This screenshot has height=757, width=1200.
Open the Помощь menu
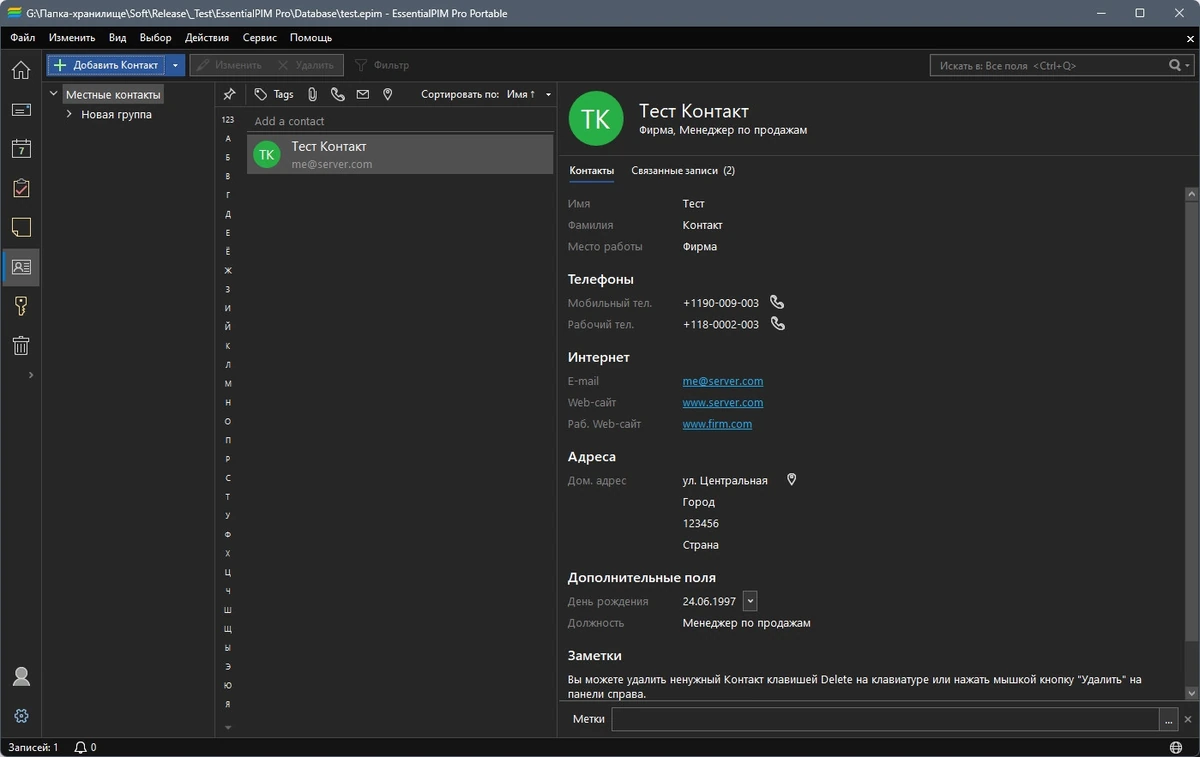click(311, 38)
